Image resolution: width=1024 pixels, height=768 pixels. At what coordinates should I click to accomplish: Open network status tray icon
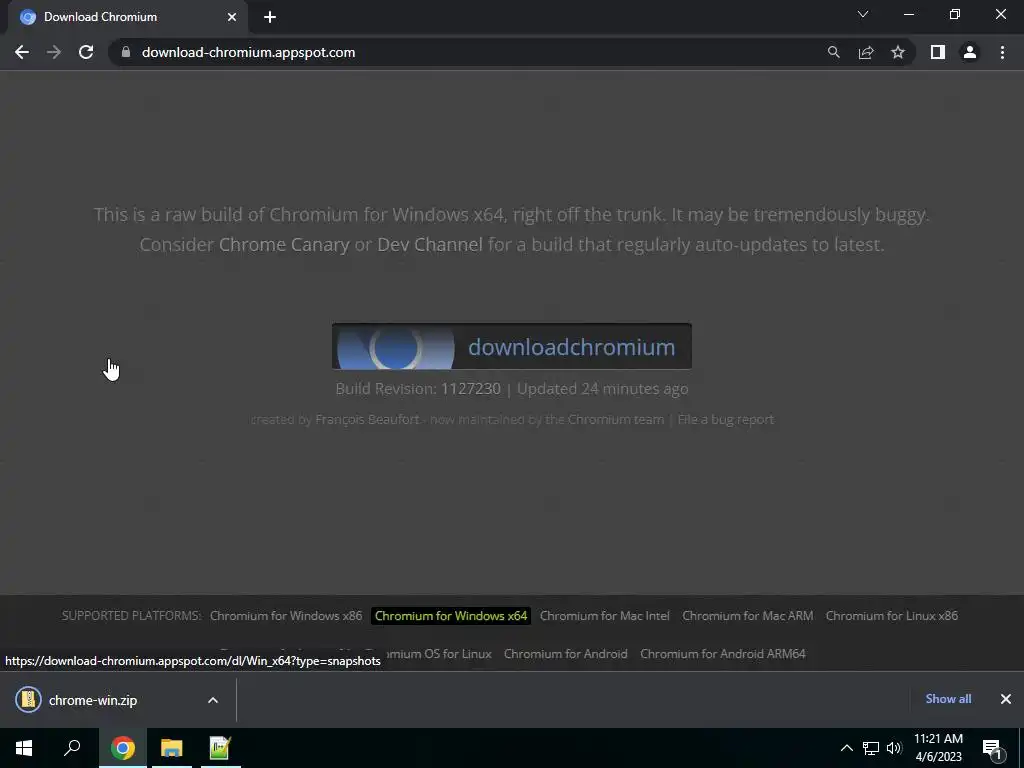(871, 748)
